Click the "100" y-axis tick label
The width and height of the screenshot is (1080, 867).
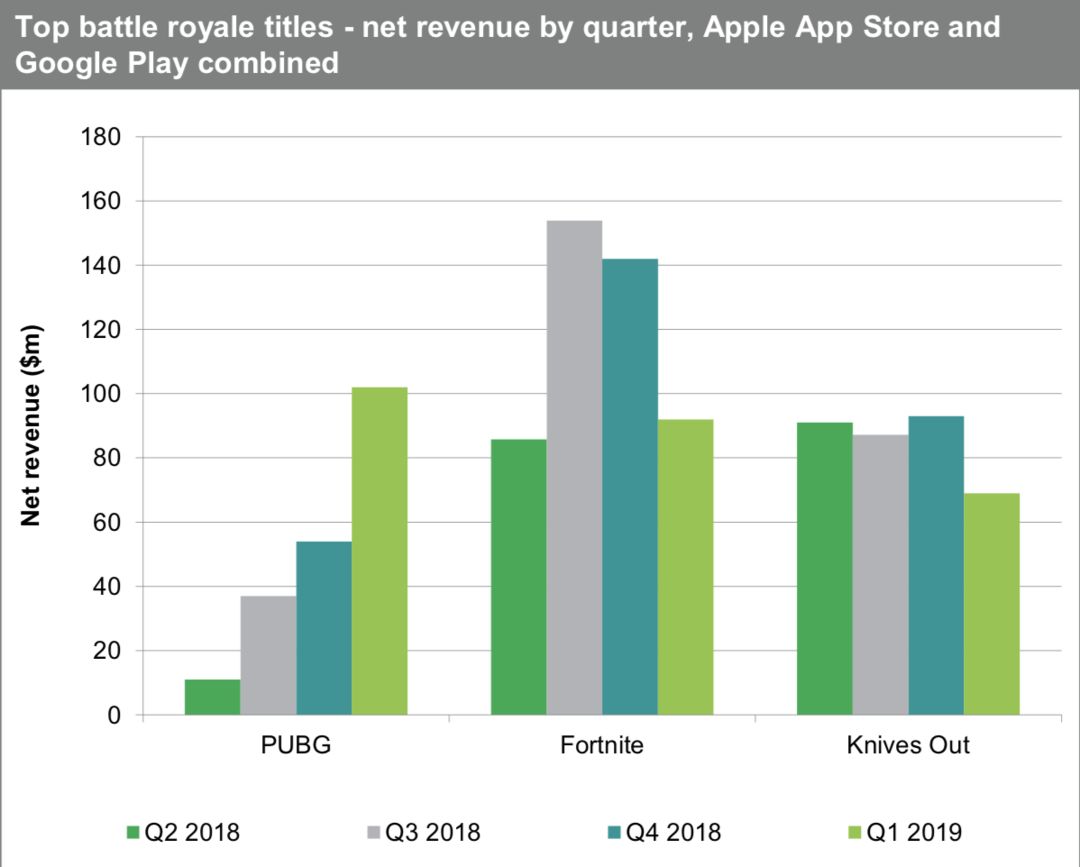tap(101, 394)
